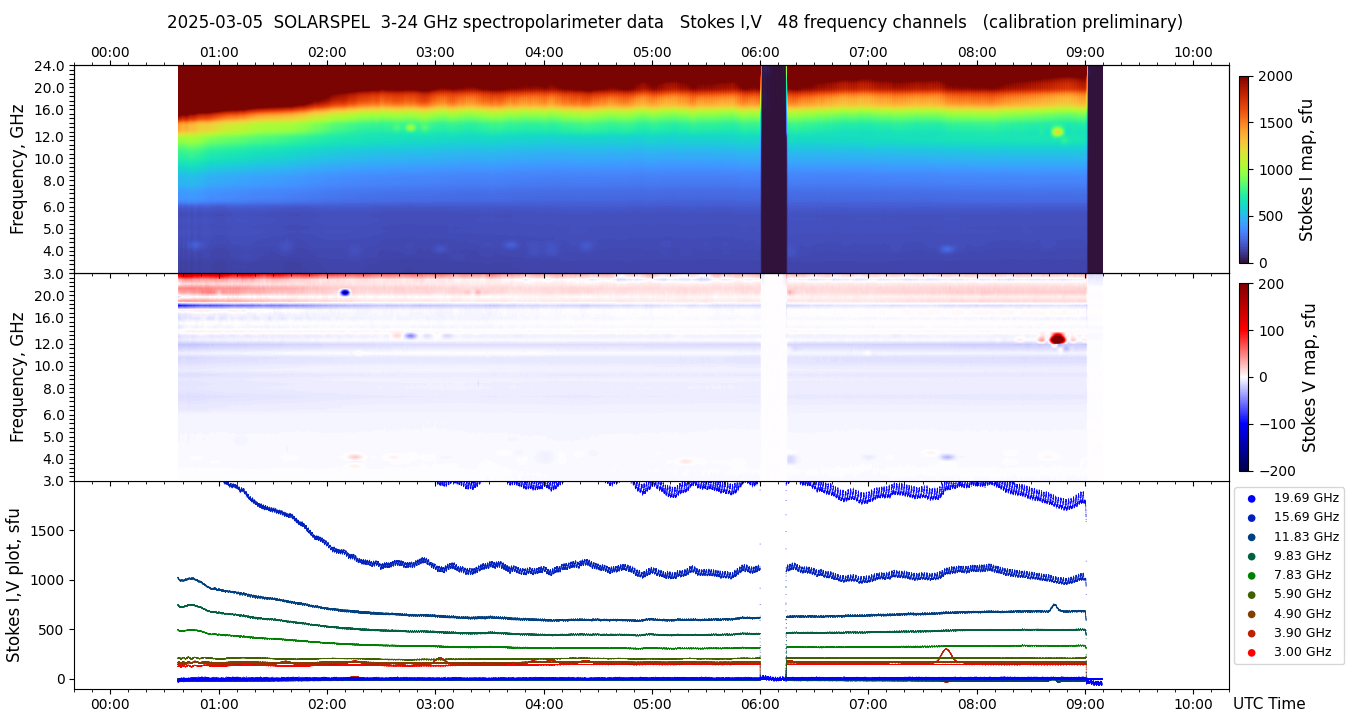
Task: Click the 06:00 tick label on bottom axis
Action: 760,704
